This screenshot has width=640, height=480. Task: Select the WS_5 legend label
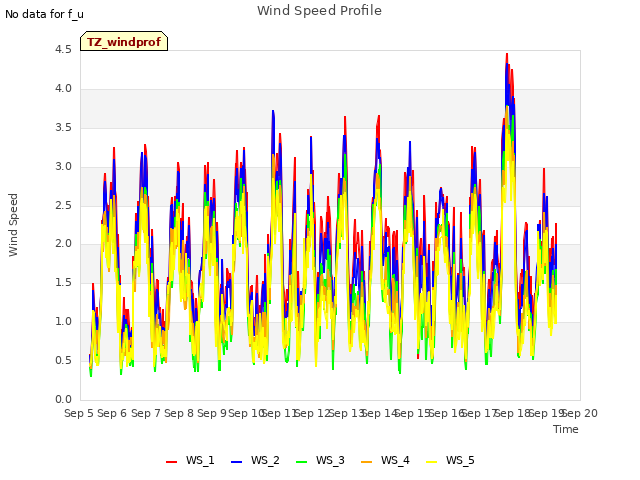tap(460, 460)
